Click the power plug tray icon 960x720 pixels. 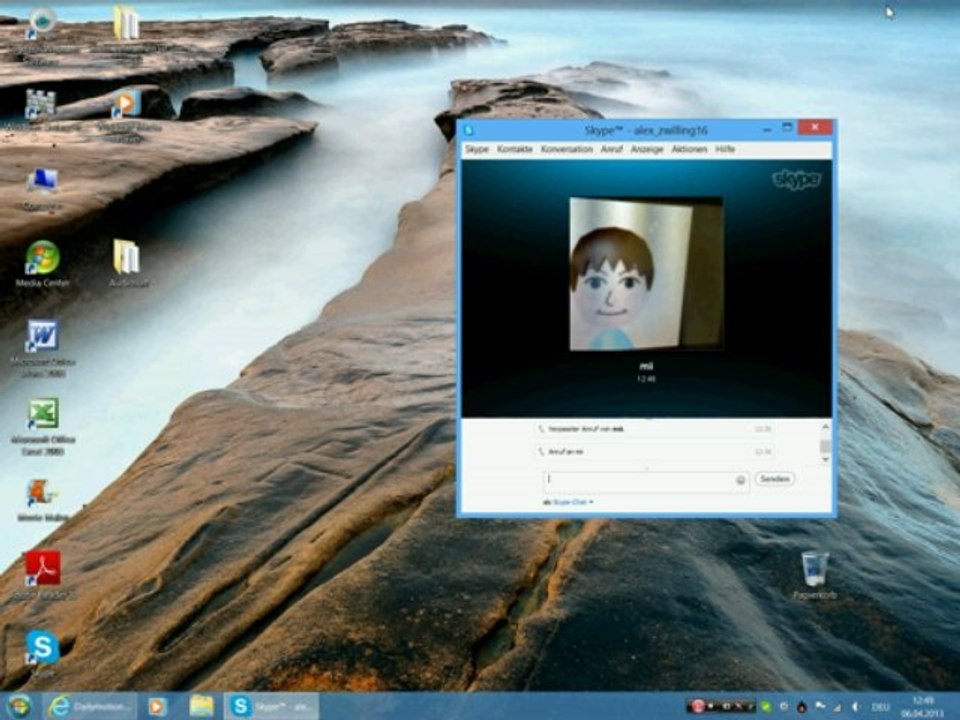[784, 707]
